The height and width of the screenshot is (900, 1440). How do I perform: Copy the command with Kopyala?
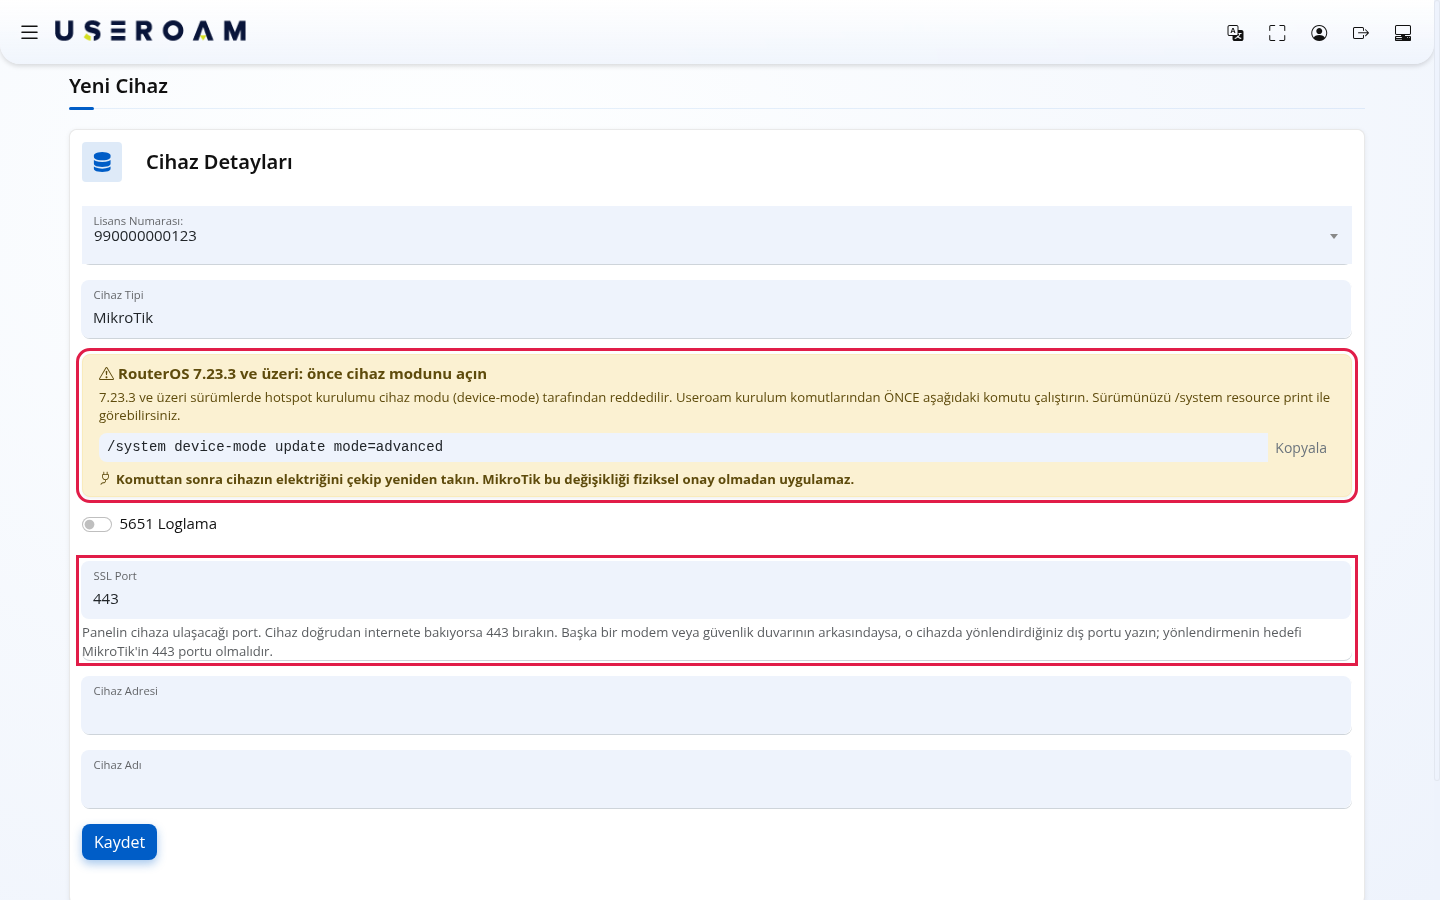pyautogui.click(x=1301, y=448)
